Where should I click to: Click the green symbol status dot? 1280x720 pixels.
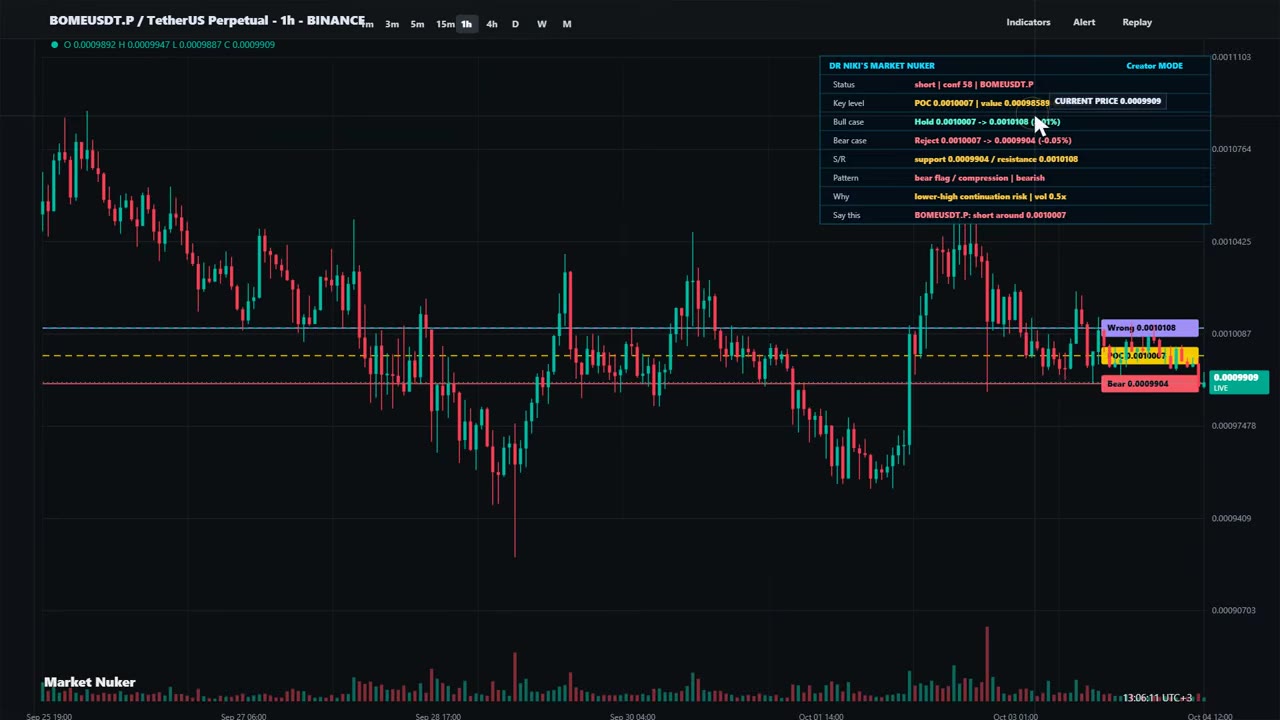click(x=54, y=45)
